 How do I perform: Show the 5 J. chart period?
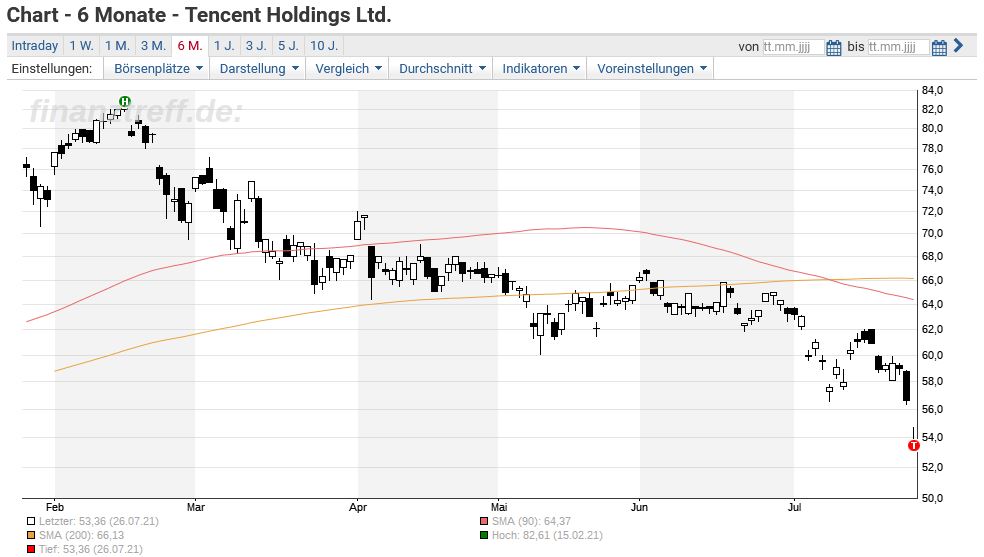point(289,46)
